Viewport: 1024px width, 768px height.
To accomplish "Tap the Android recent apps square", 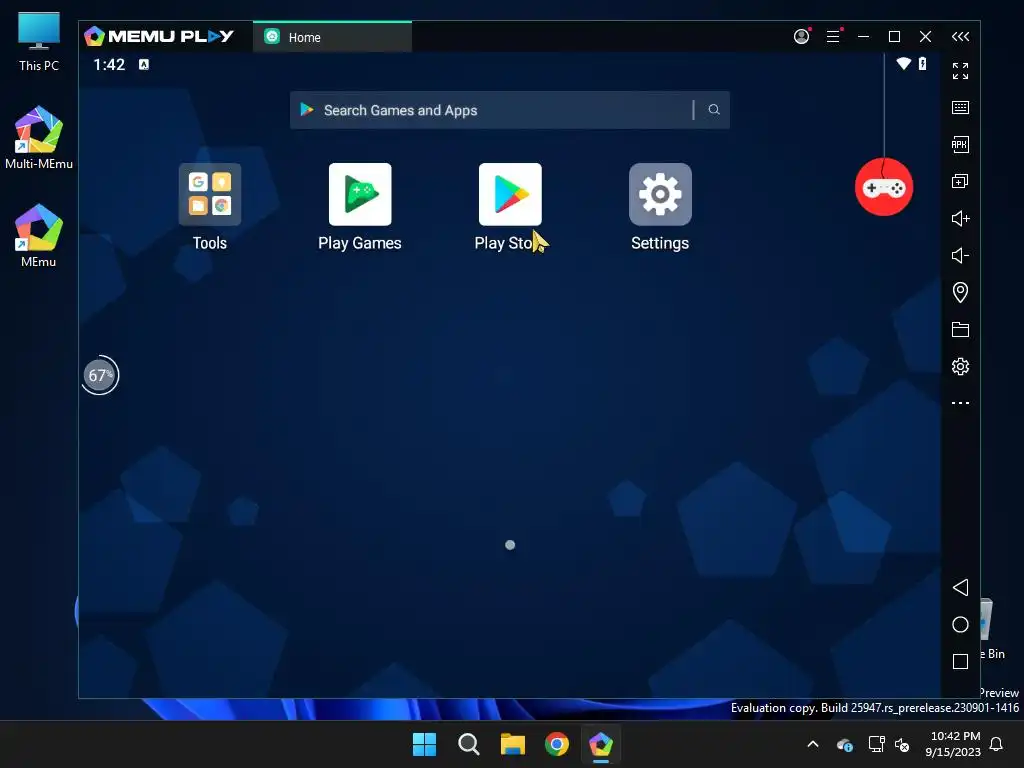I will 960,662.
